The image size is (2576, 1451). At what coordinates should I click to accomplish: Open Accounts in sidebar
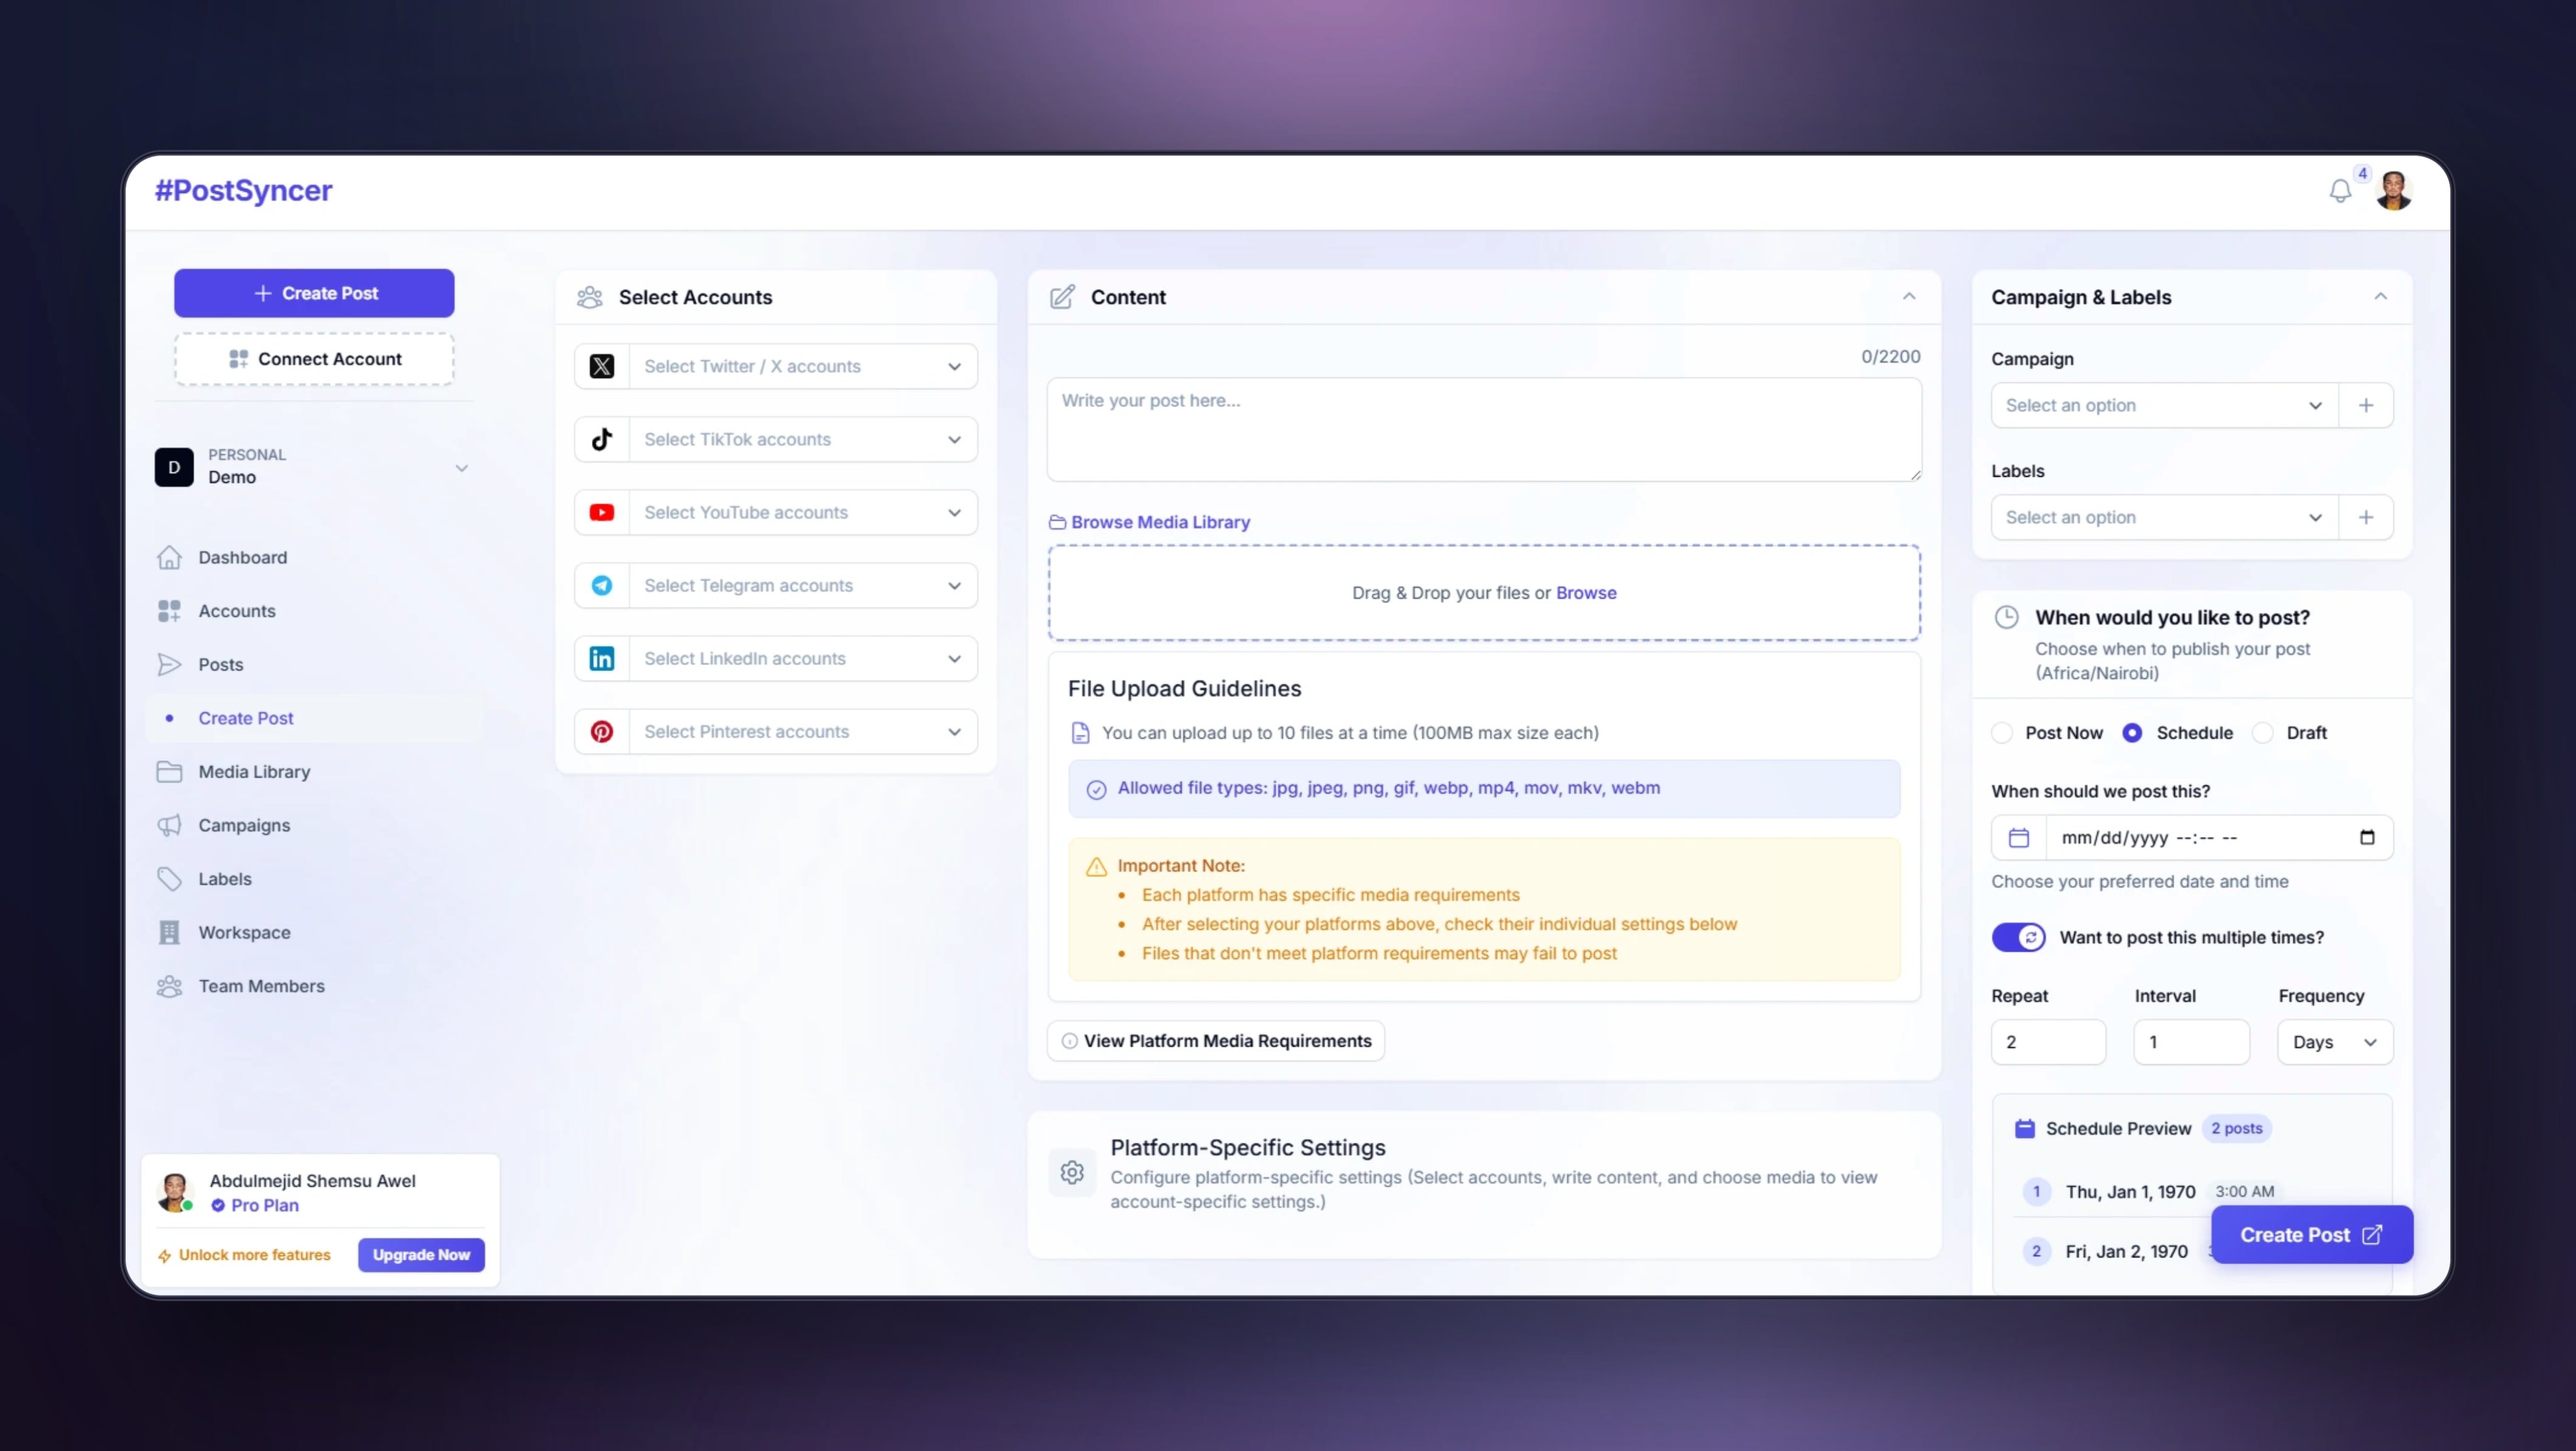point(315,611)
